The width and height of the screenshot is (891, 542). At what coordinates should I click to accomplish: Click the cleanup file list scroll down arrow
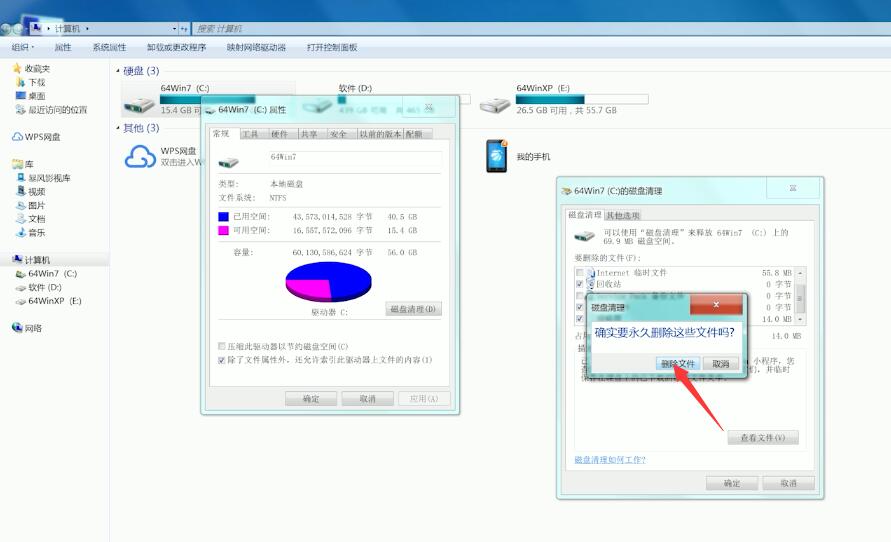pos(800,319)
